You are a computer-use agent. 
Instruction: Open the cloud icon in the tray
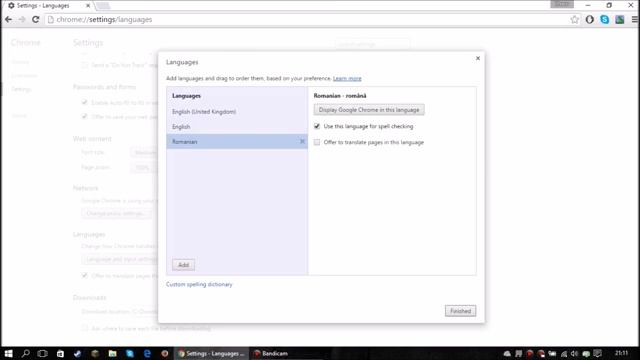(x=507, y=353)
